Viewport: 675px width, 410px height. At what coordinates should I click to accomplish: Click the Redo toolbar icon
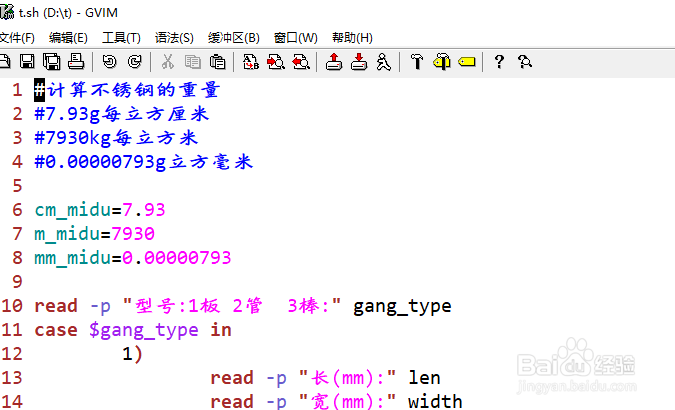pos(135,62)
